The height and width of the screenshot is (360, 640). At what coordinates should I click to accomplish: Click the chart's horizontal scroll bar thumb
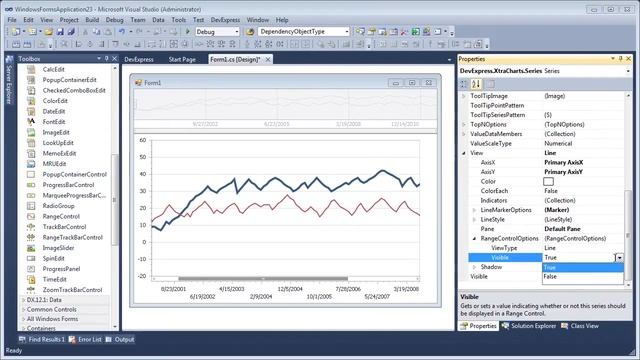[x=263, y=279]
